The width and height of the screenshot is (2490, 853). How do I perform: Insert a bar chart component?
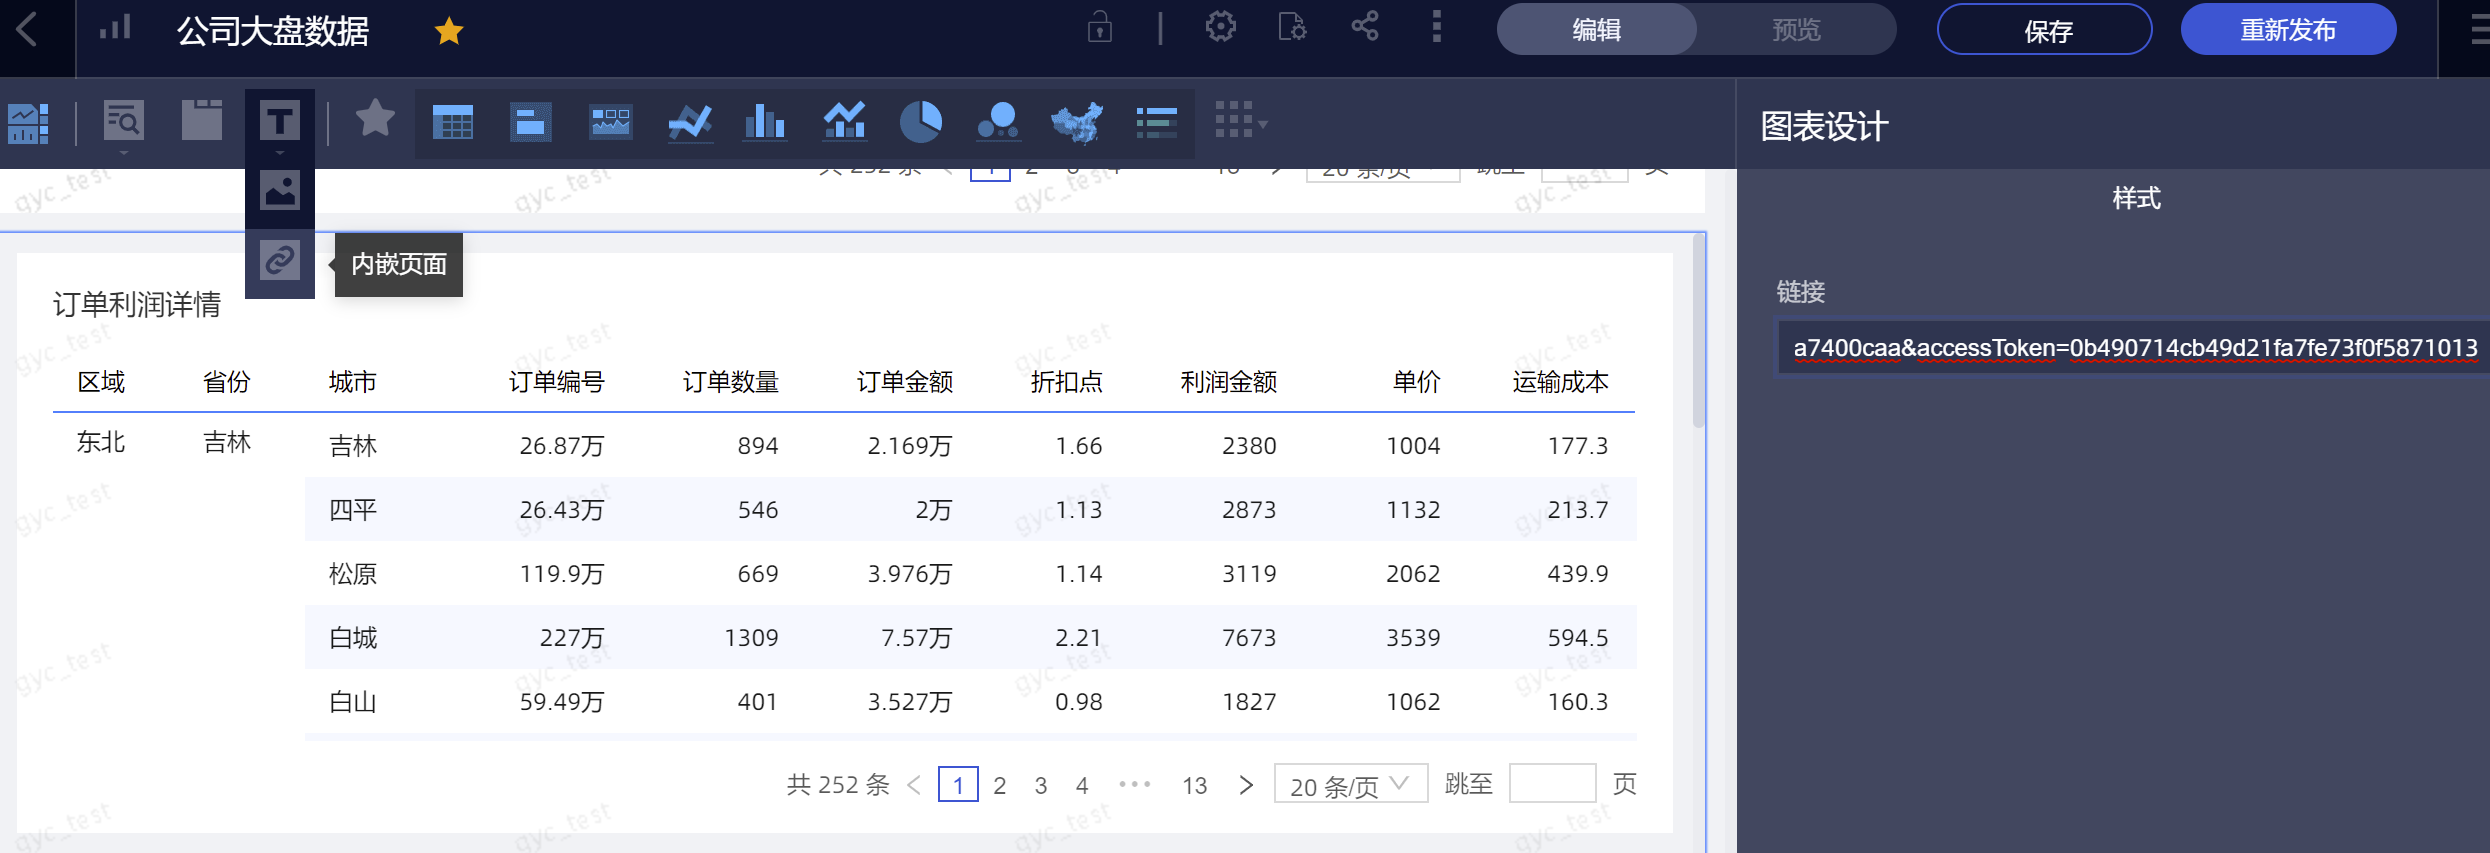pos(765,122)
